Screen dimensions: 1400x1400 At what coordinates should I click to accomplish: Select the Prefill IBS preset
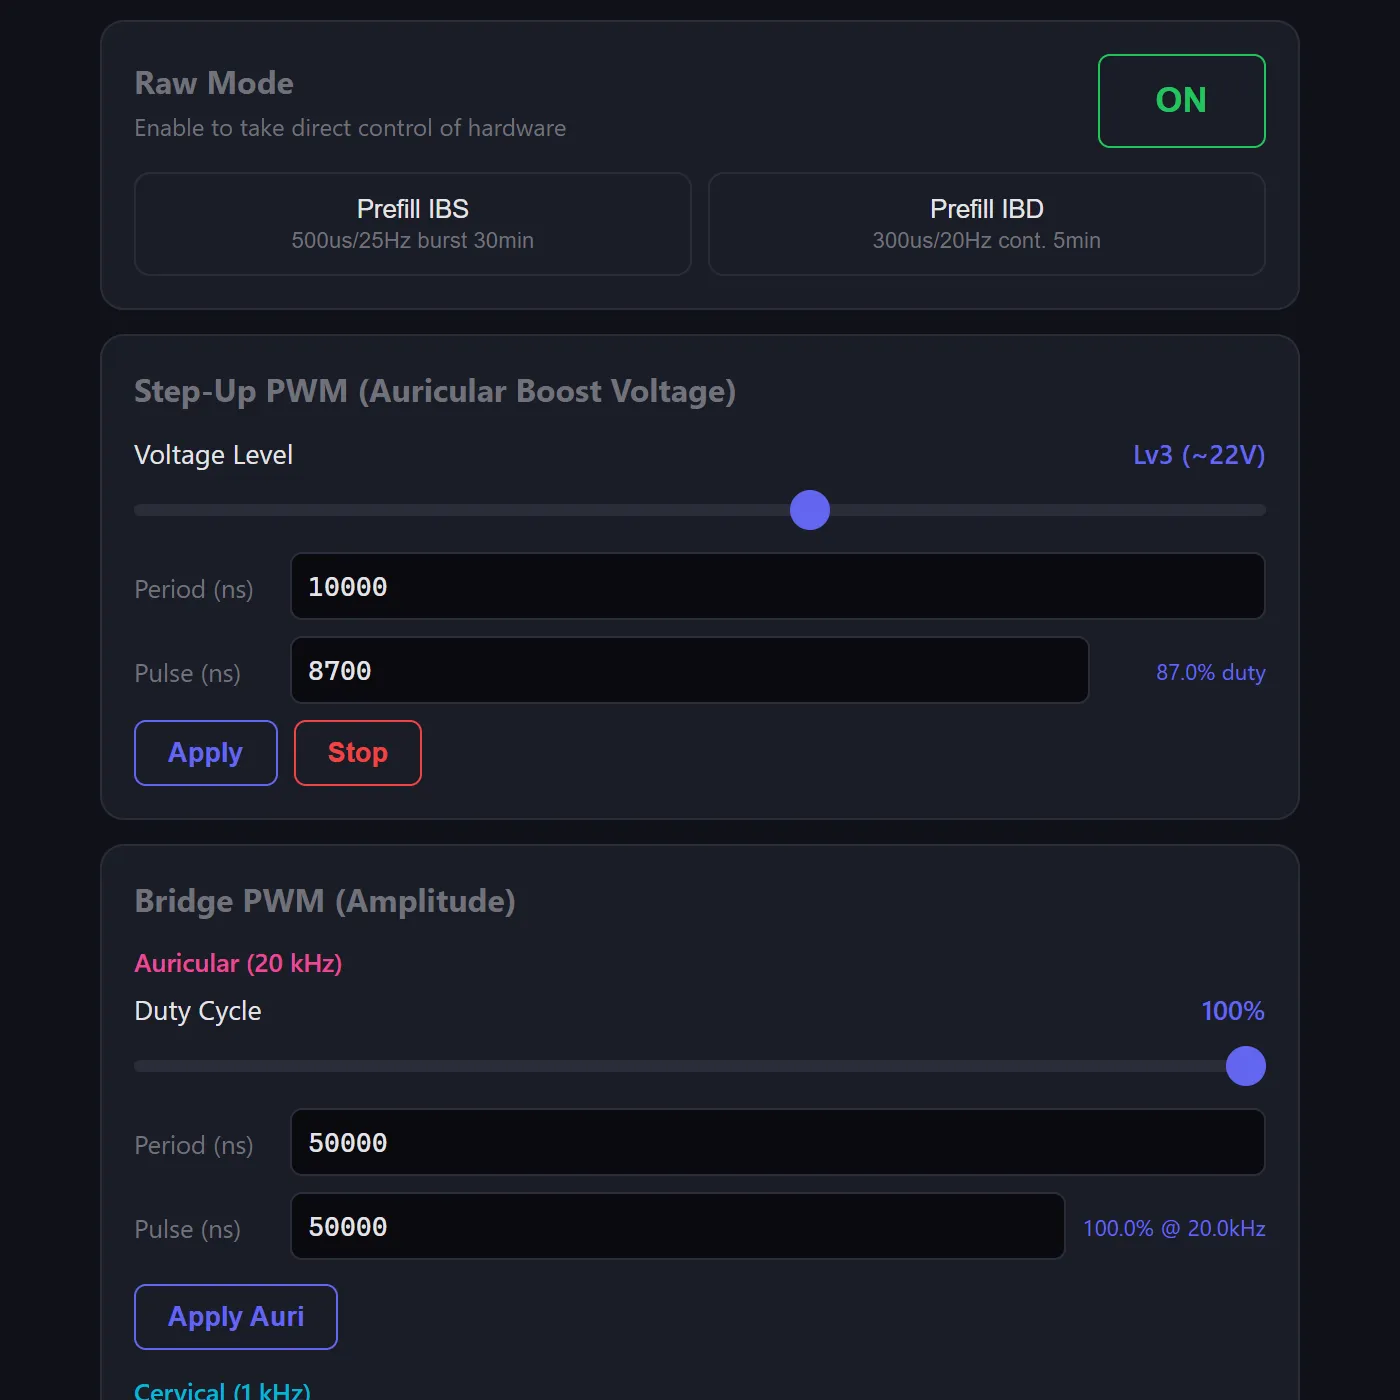[x=412, y=224]
